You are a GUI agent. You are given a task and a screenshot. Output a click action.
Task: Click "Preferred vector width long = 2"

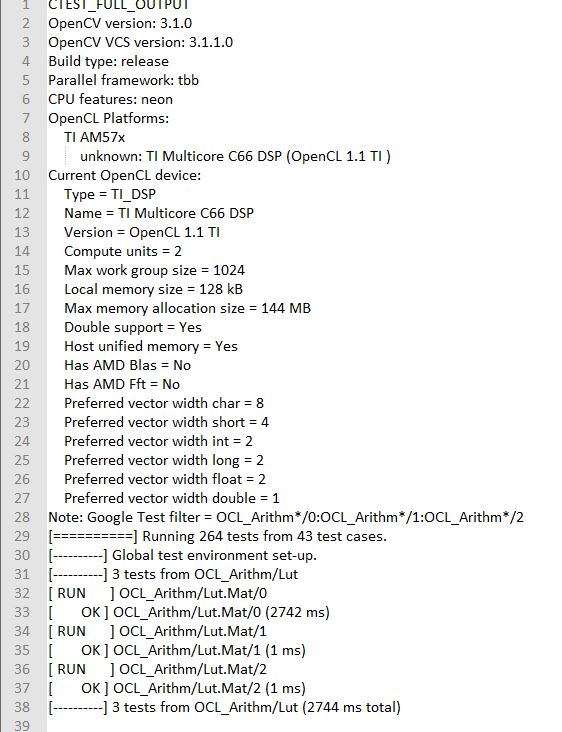(164, 460)
